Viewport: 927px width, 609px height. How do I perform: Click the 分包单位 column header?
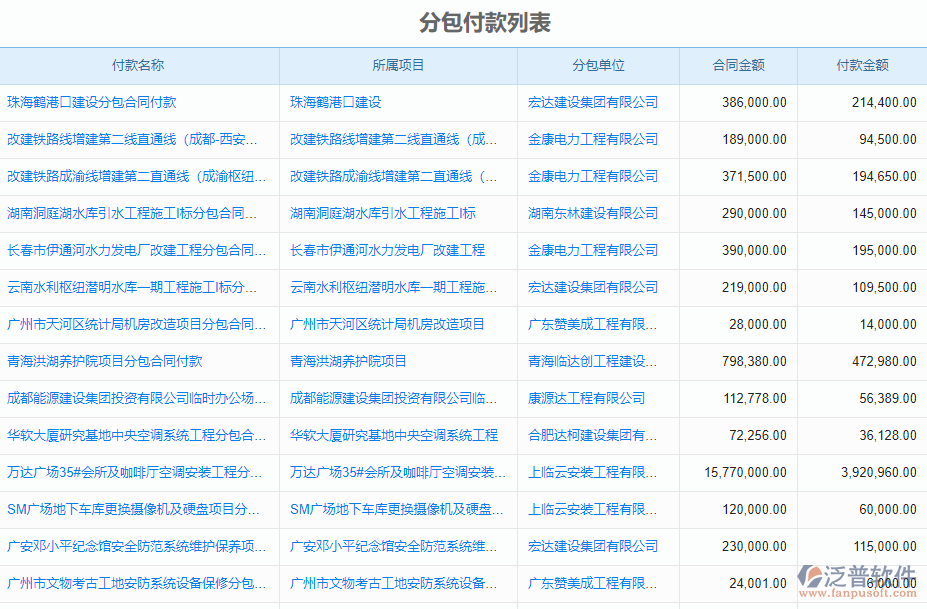click(598, 65)
